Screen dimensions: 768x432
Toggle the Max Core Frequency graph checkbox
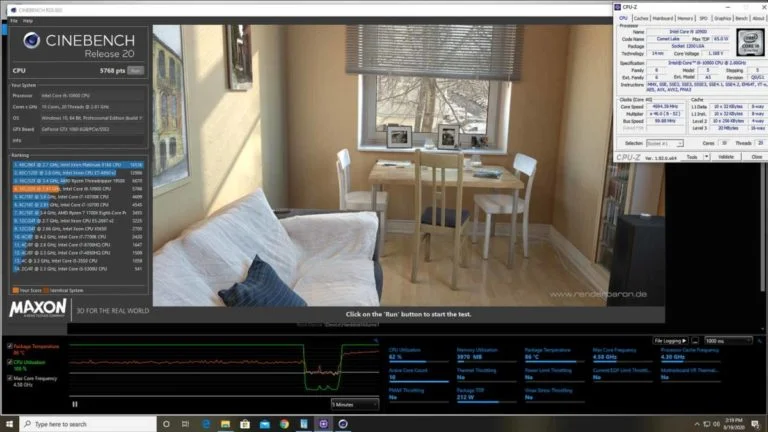(10, 378)
